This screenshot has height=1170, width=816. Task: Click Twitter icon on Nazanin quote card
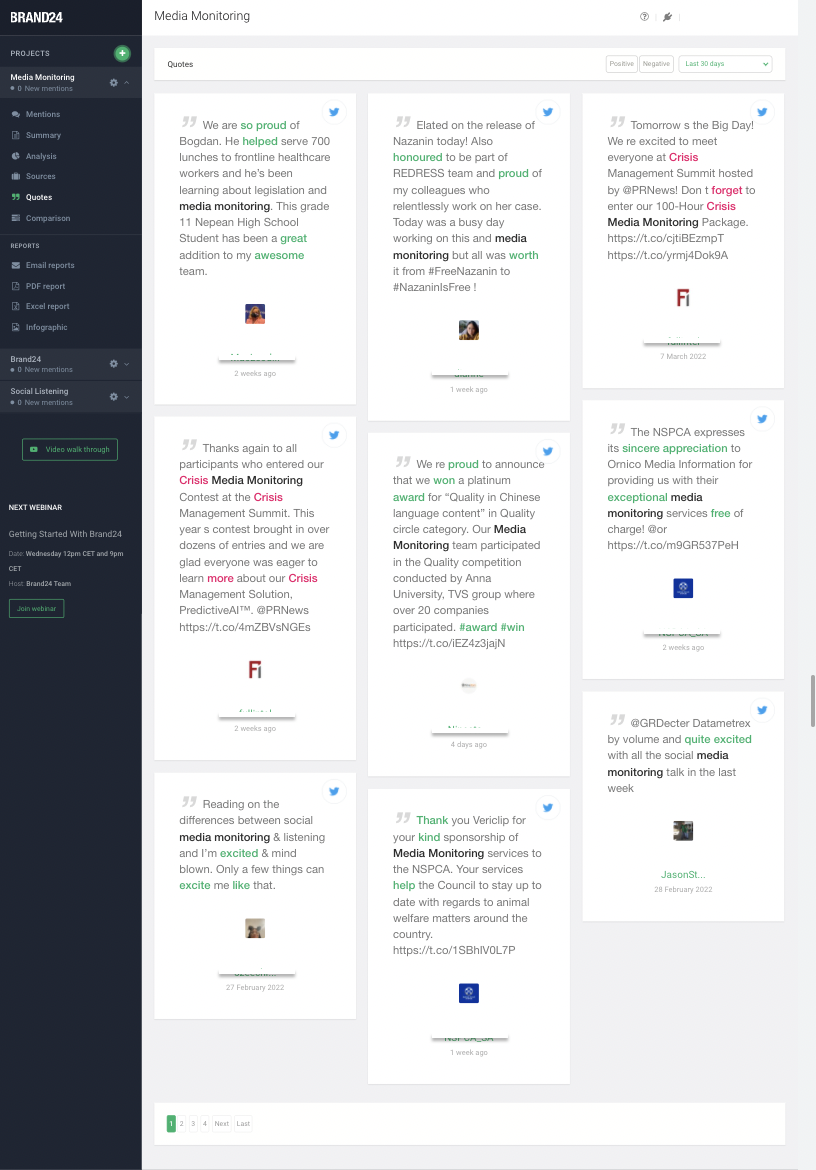(x=548, y=112)
